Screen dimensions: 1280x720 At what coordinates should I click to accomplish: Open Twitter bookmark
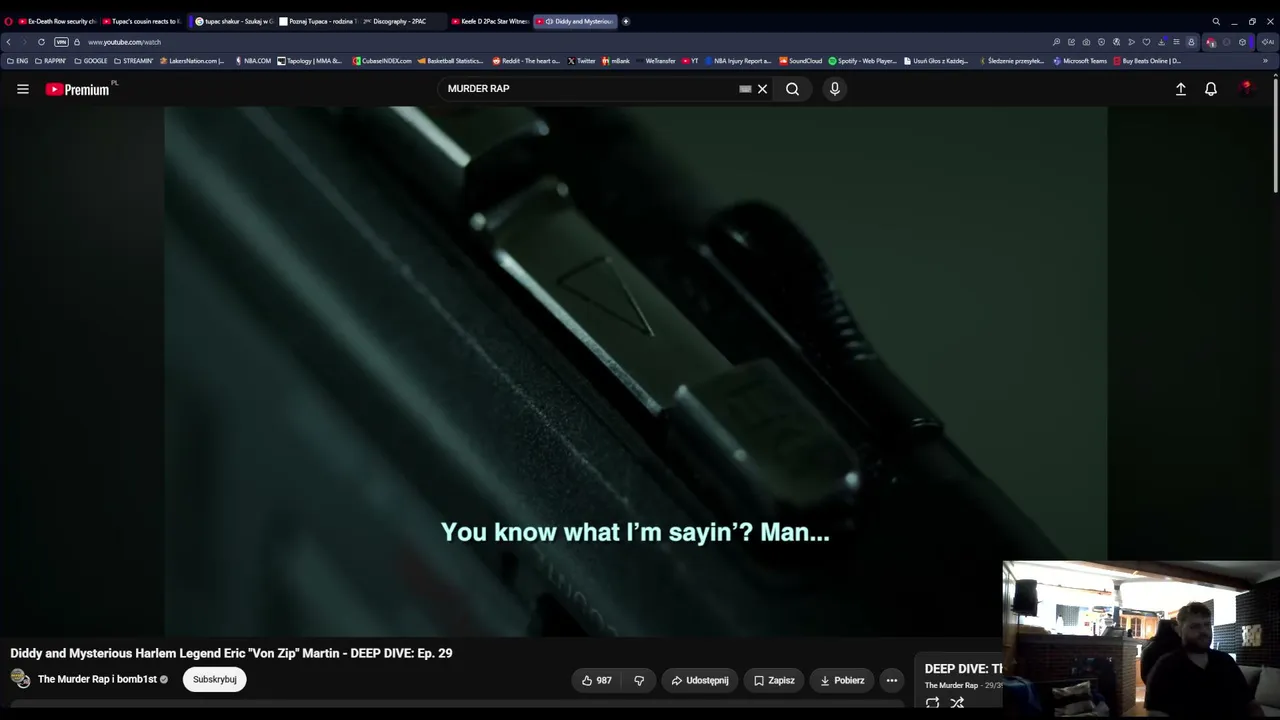[x=582, y=61]
